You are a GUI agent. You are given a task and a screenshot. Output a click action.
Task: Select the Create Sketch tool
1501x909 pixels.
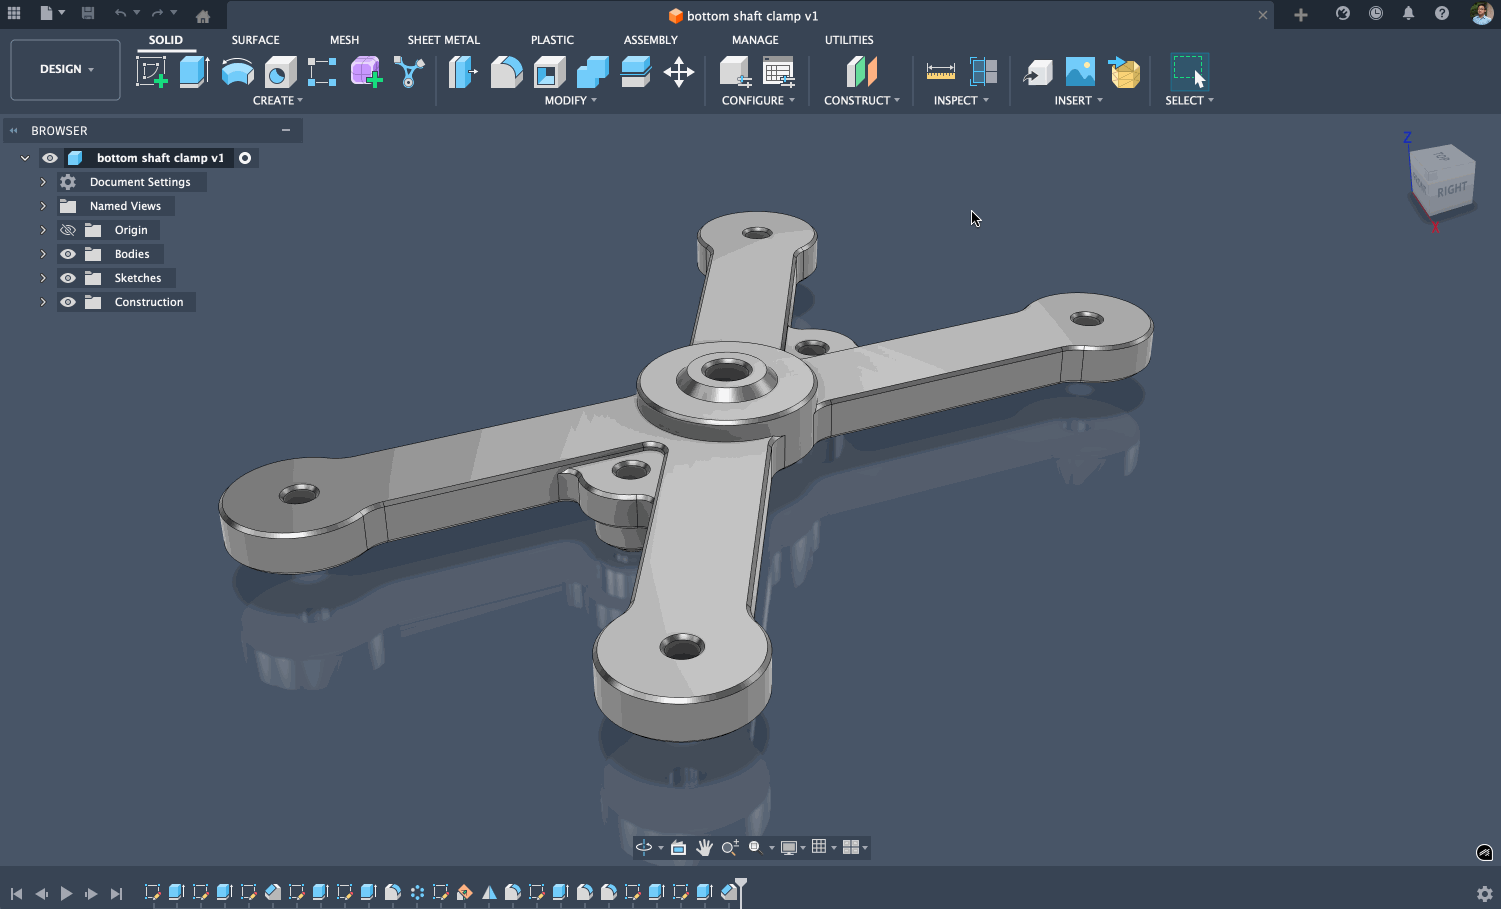pos(151,72)
